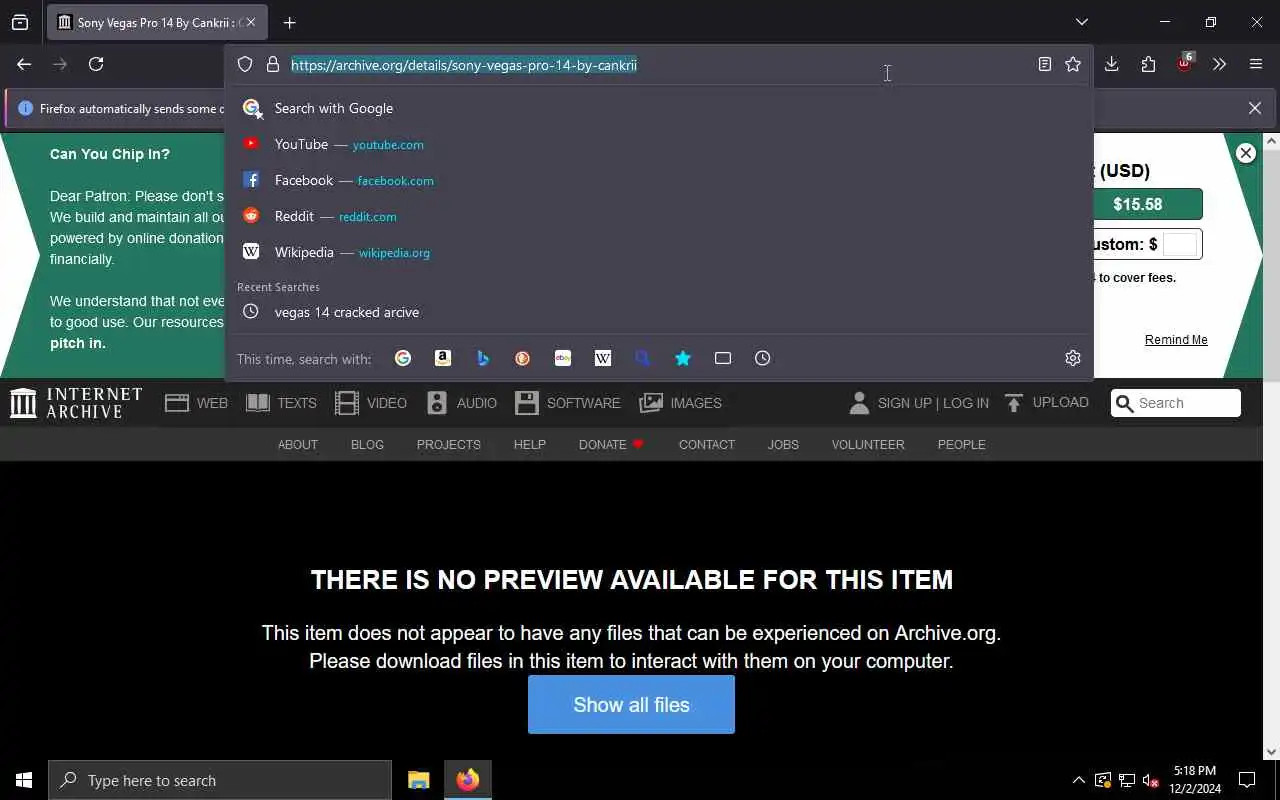Open a new tab with plus button
Screen dimensions: 1280x800
(289, 22)
